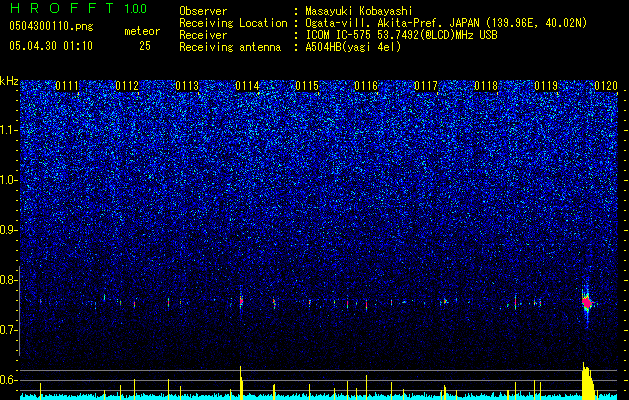
Task: Click the Ogata-vill. Akita-Pref. location text
Action: pyautogui.click(x=446, y=23)
